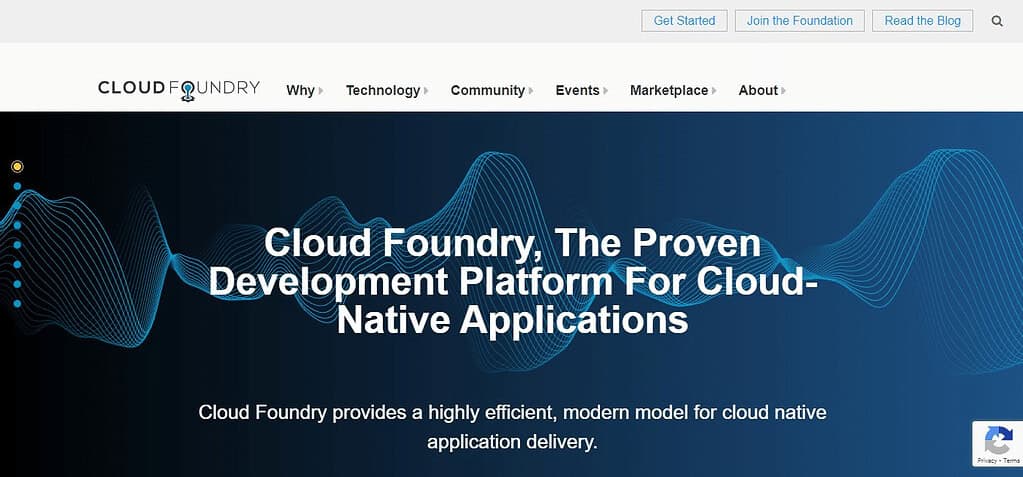Expand the arrow beside About
This screenshot has width=1023, height=477.
point(784,91)
